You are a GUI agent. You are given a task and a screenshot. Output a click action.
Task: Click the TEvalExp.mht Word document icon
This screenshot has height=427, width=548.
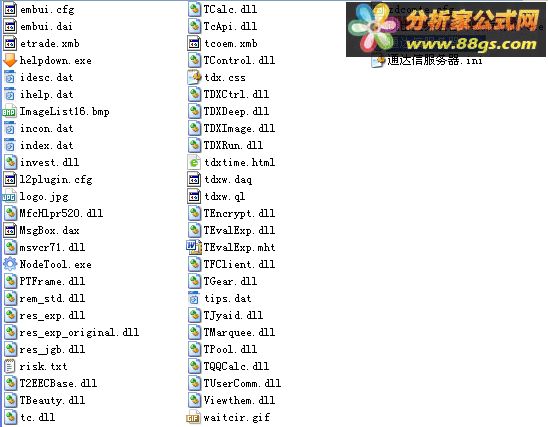pos(194,247)
